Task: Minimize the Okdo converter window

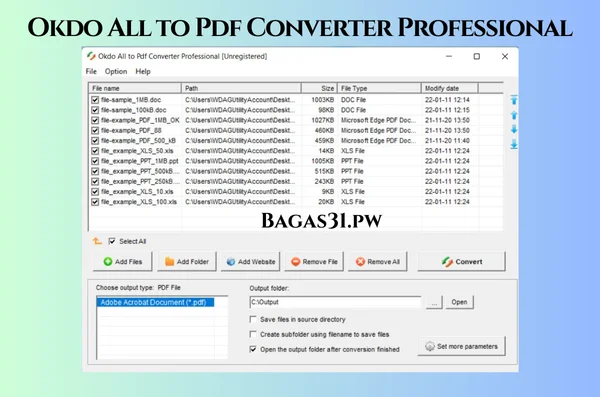Action: pos(449,56)
